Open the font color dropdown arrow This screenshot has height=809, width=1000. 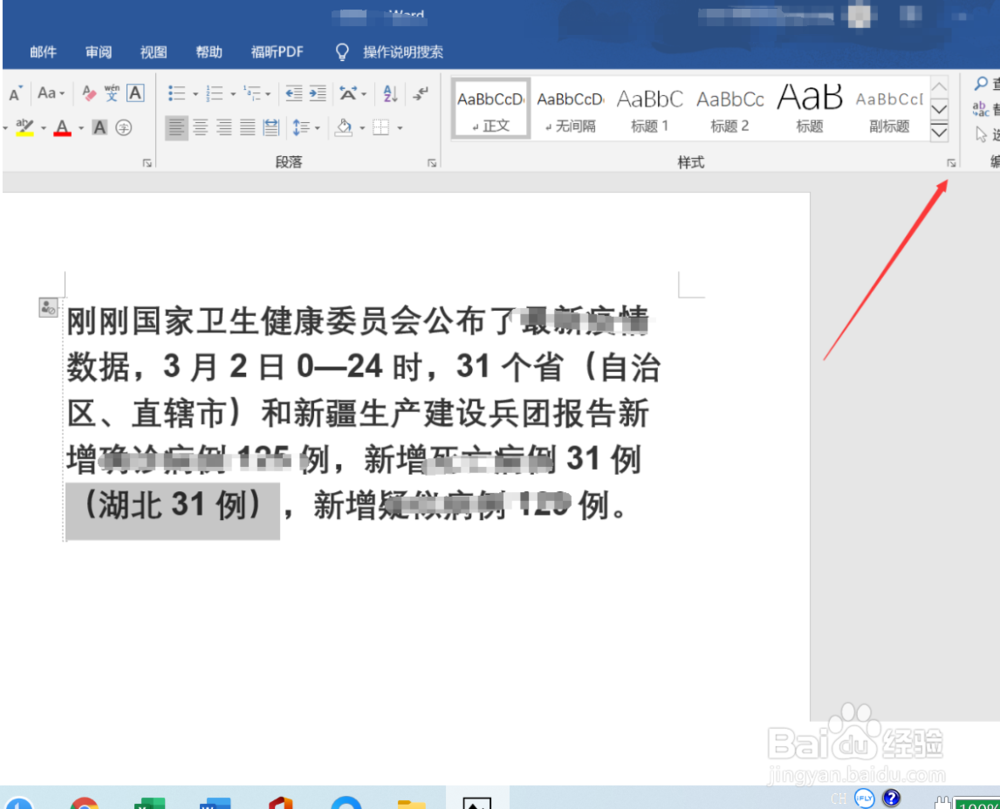tap(81, 128)
